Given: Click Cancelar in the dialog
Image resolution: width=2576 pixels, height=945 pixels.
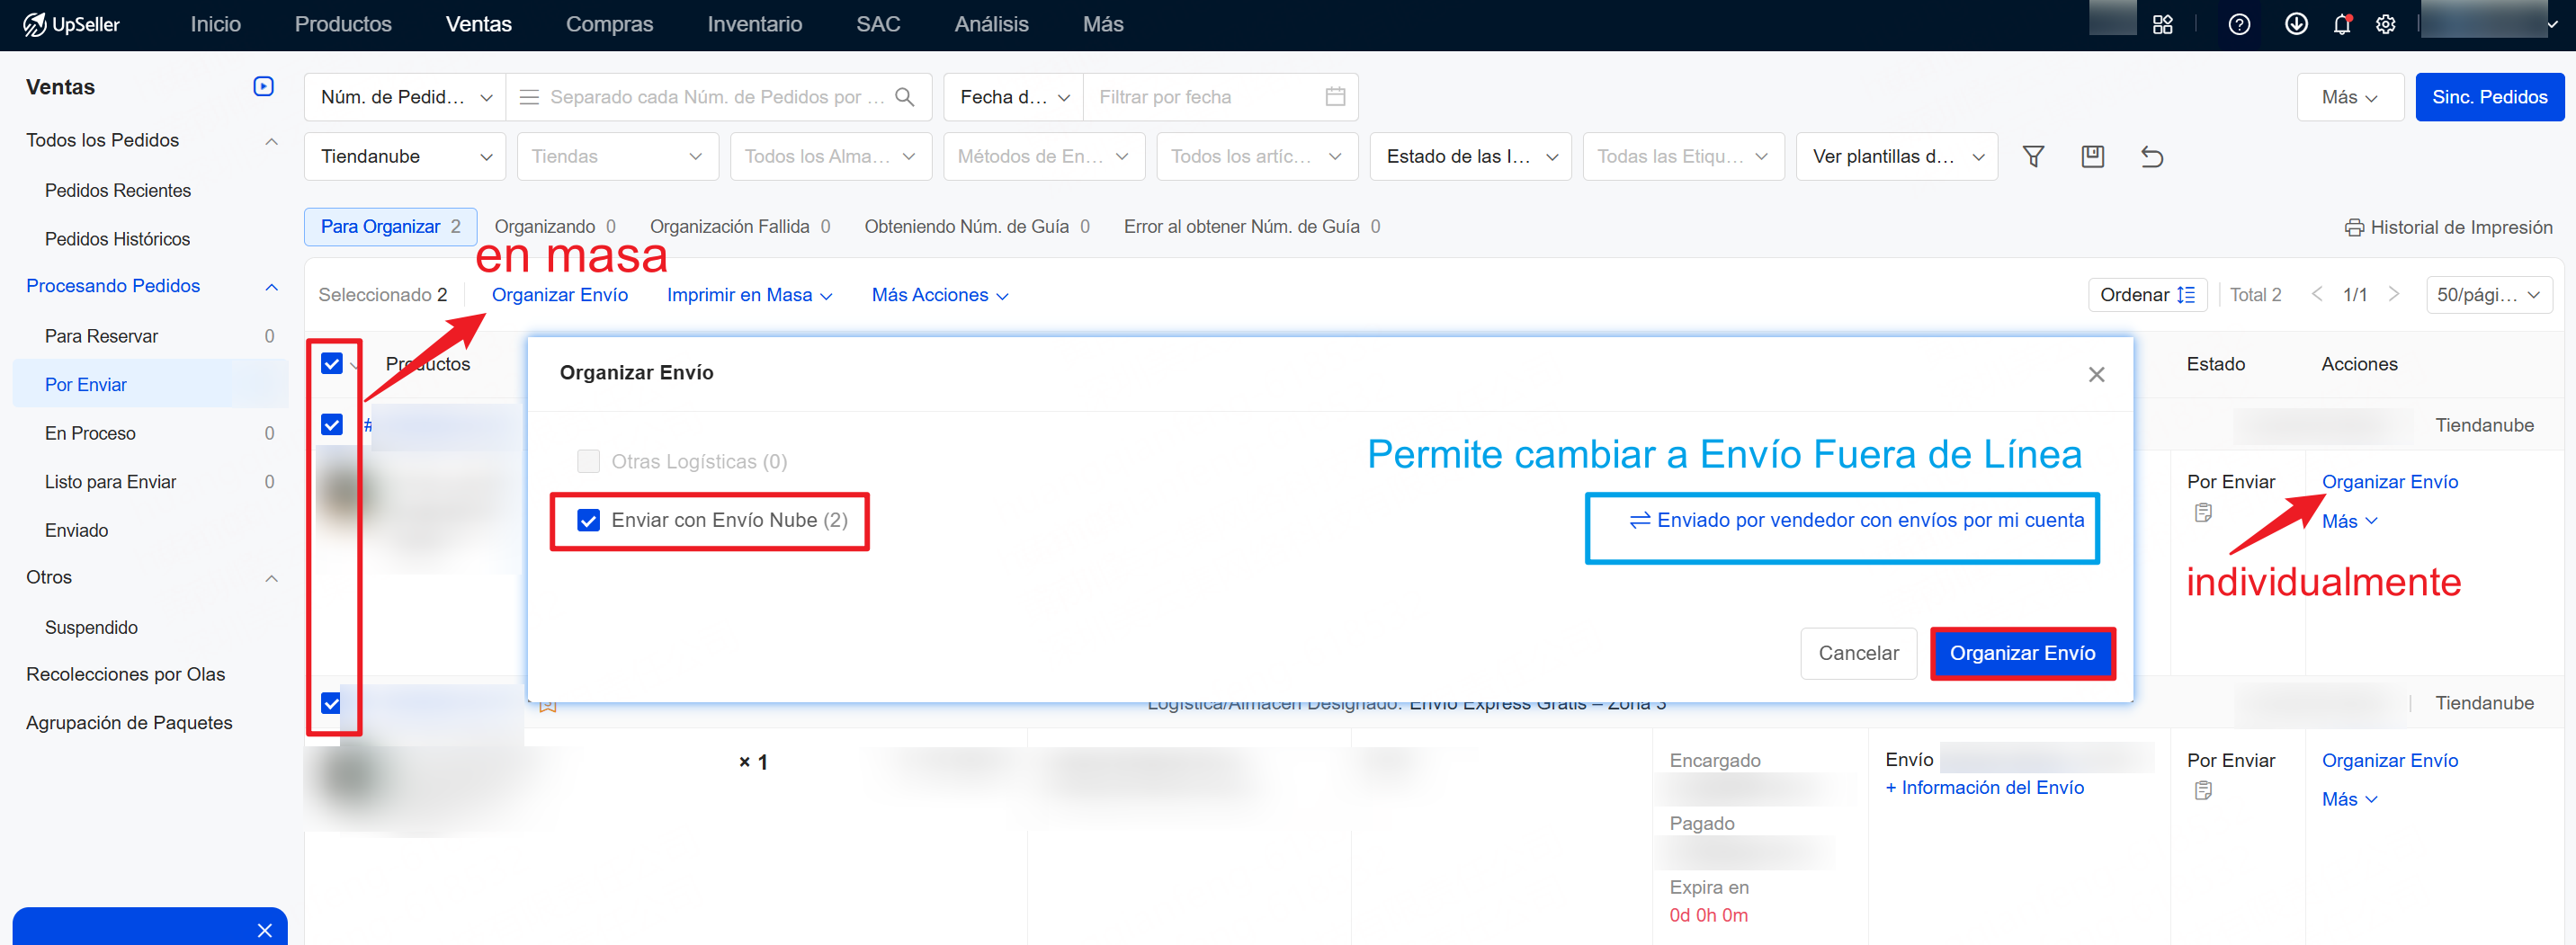Looking at the screenshot, I should pyautogui.click(x=1858, y=653).
